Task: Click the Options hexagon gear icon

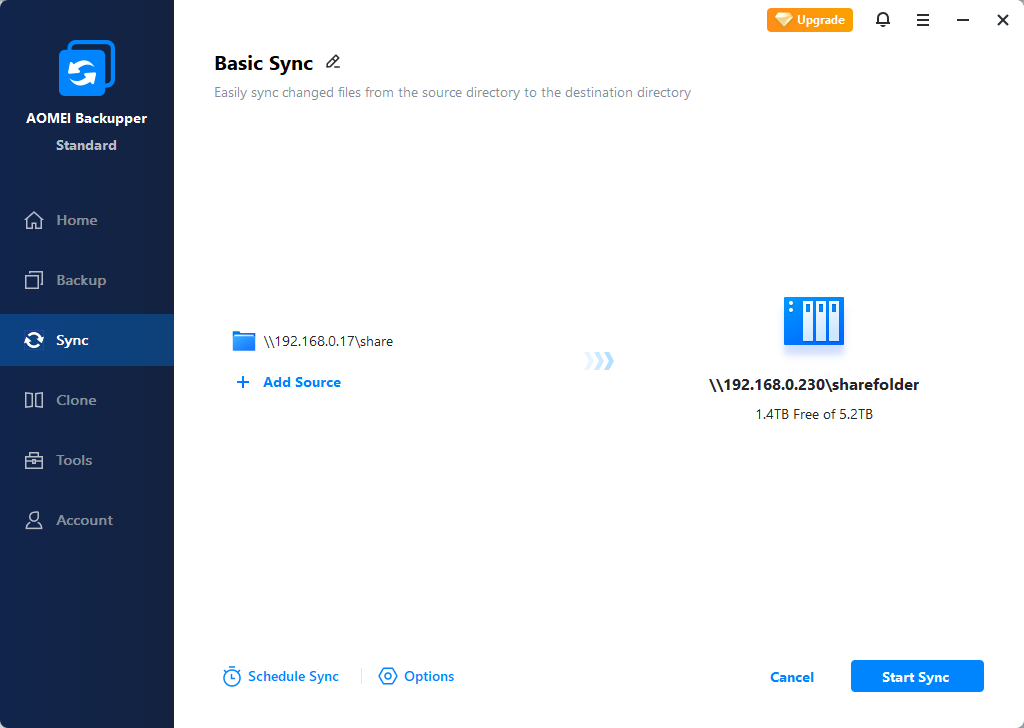Action: coord(388,677)
